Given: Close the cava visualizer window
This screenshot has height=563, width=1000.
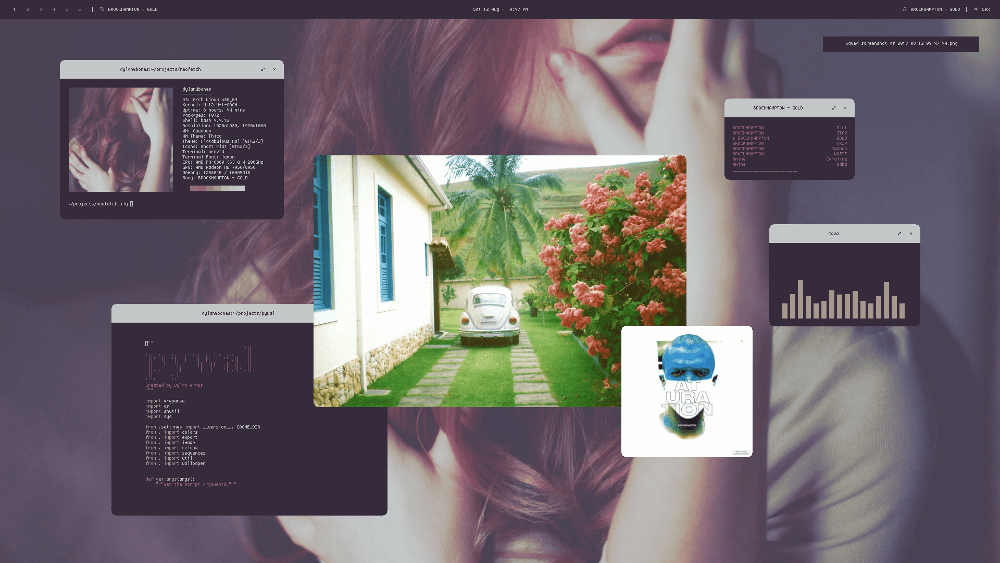Looking at the screenshot, I should click(x=911, y=233).
